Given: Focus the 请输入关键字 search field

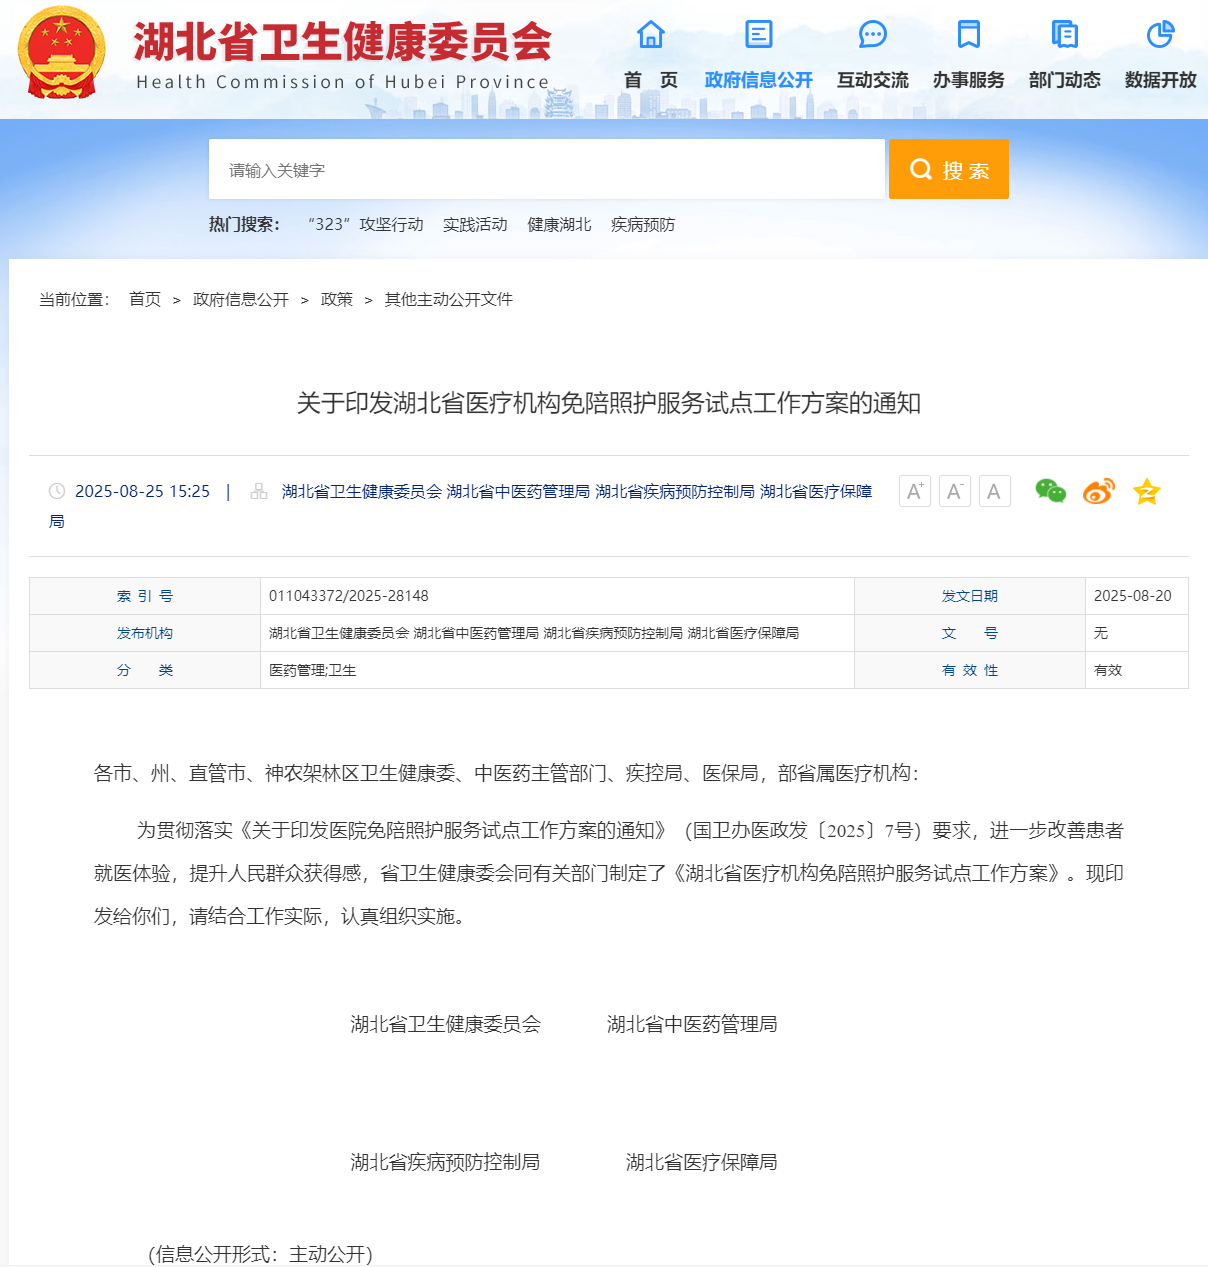Looking at the screenshot, I should click(x=546, y=170).
